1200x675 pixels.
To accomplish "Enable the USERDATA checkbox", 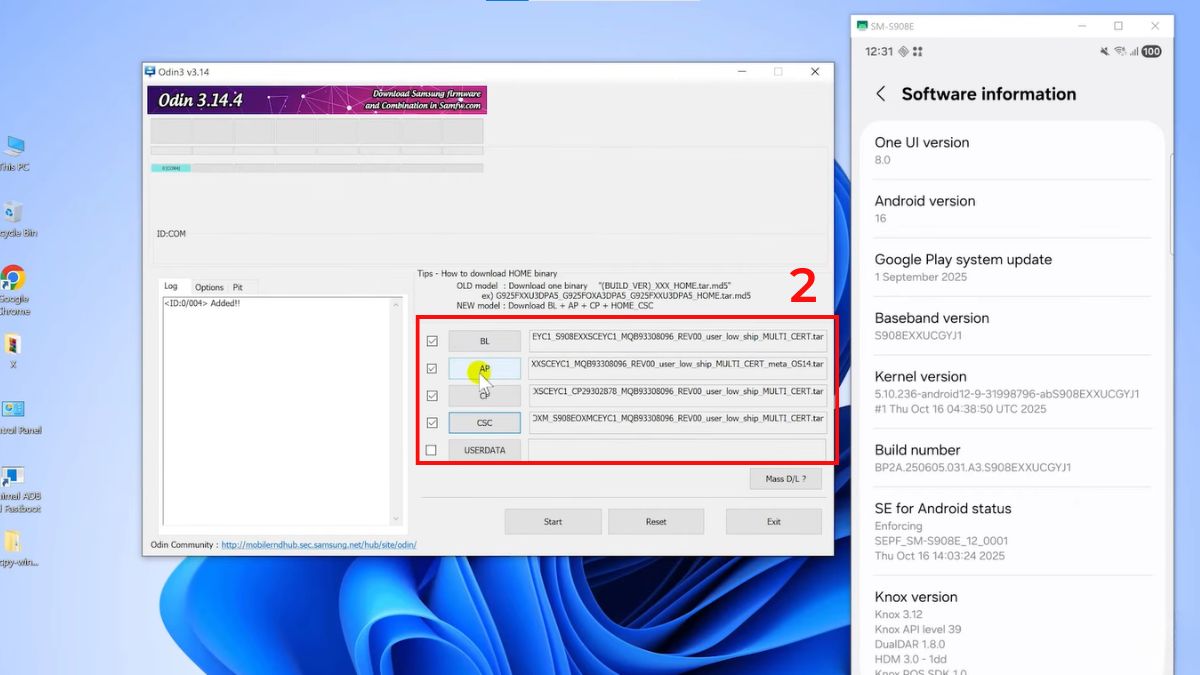I will click(432, 449).
